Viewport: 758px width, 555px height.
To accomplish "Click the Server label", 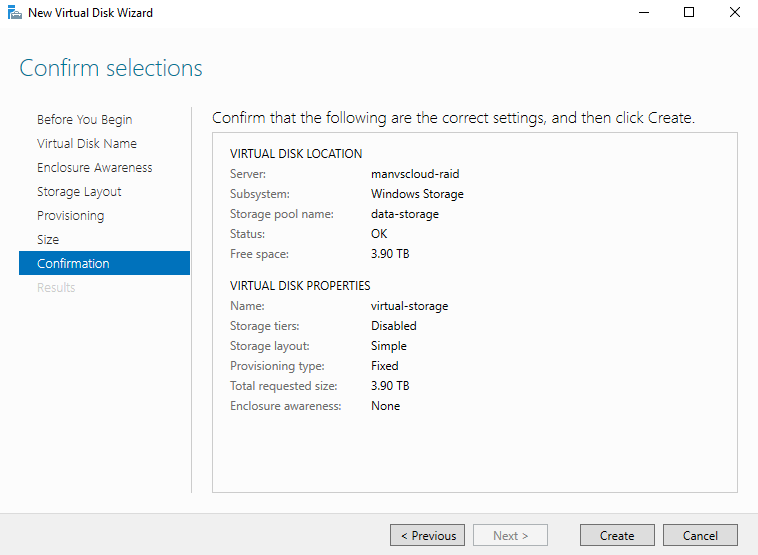I will (x=248, y=174).
